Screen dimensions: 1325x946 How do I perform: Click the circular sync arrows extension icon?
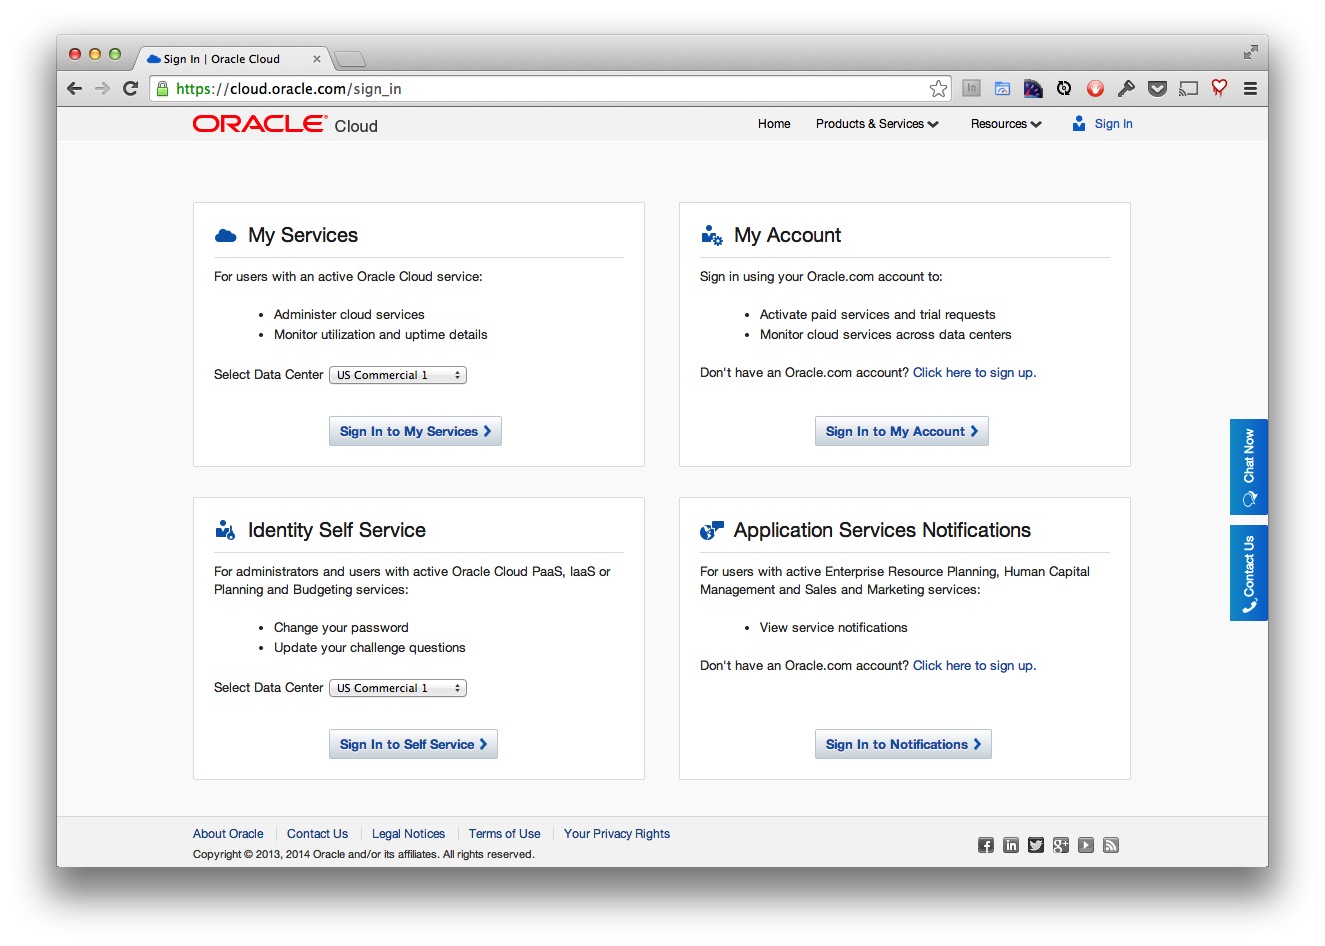tap(1064, 88)
